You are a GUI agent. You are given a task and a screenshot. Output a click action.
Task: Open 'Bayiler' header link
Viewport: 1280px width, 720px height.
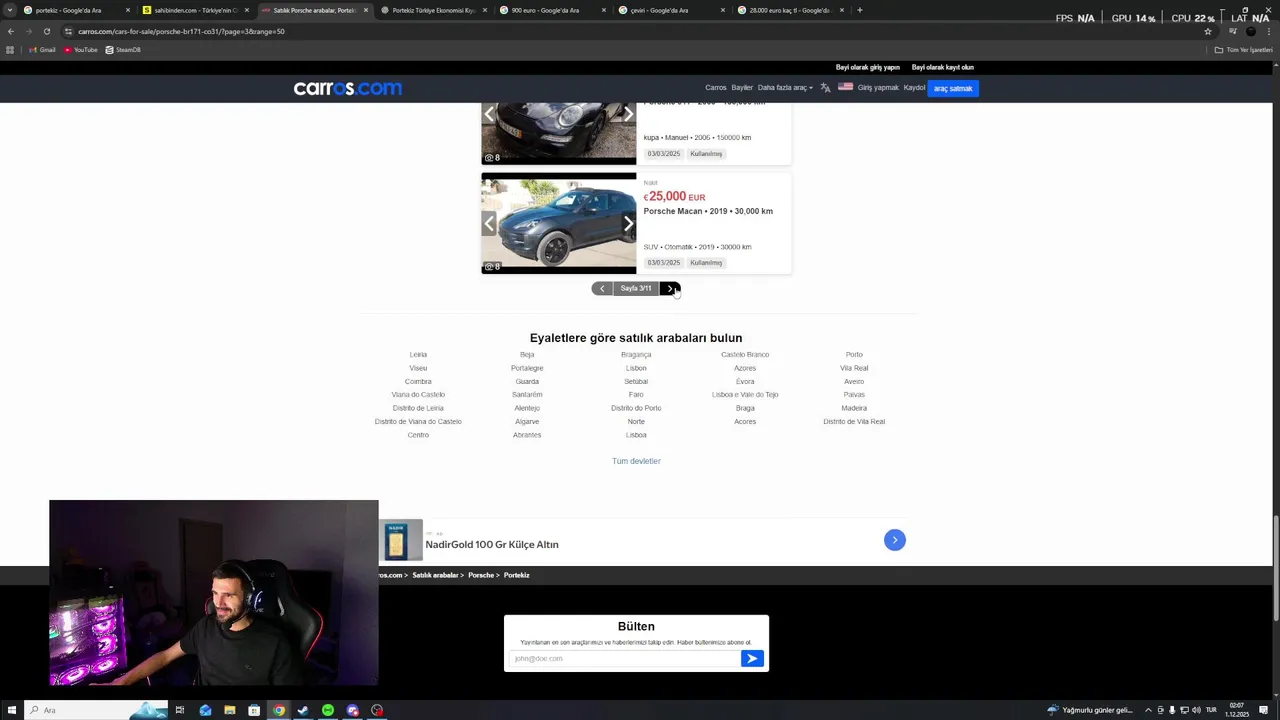[x=742, y=88]
